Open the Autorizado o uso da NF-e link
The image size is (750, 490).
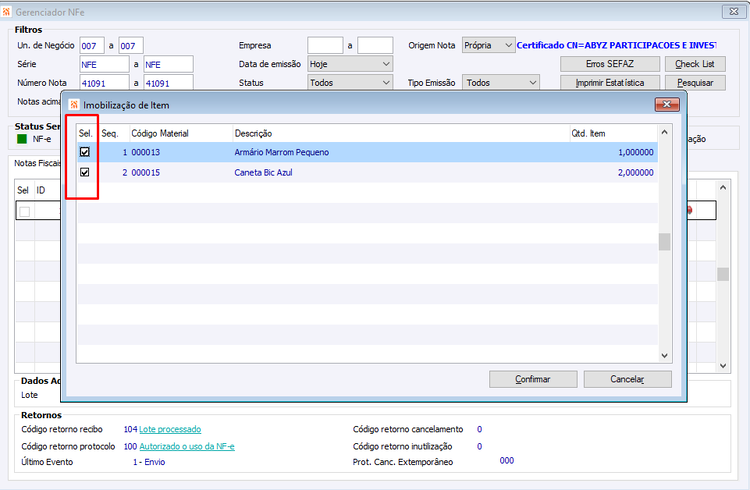[x=187, y=446]
